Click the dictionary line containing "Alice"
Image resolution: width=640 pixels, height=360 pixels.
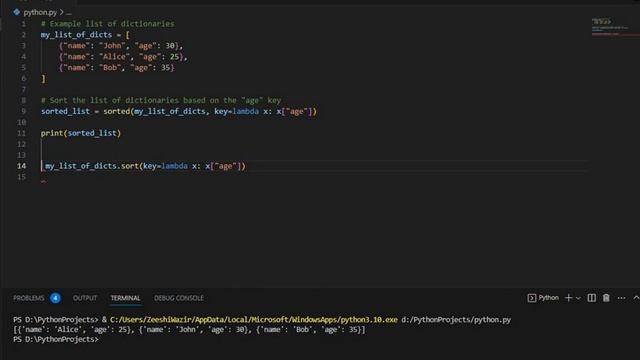[x=123, y=57]
